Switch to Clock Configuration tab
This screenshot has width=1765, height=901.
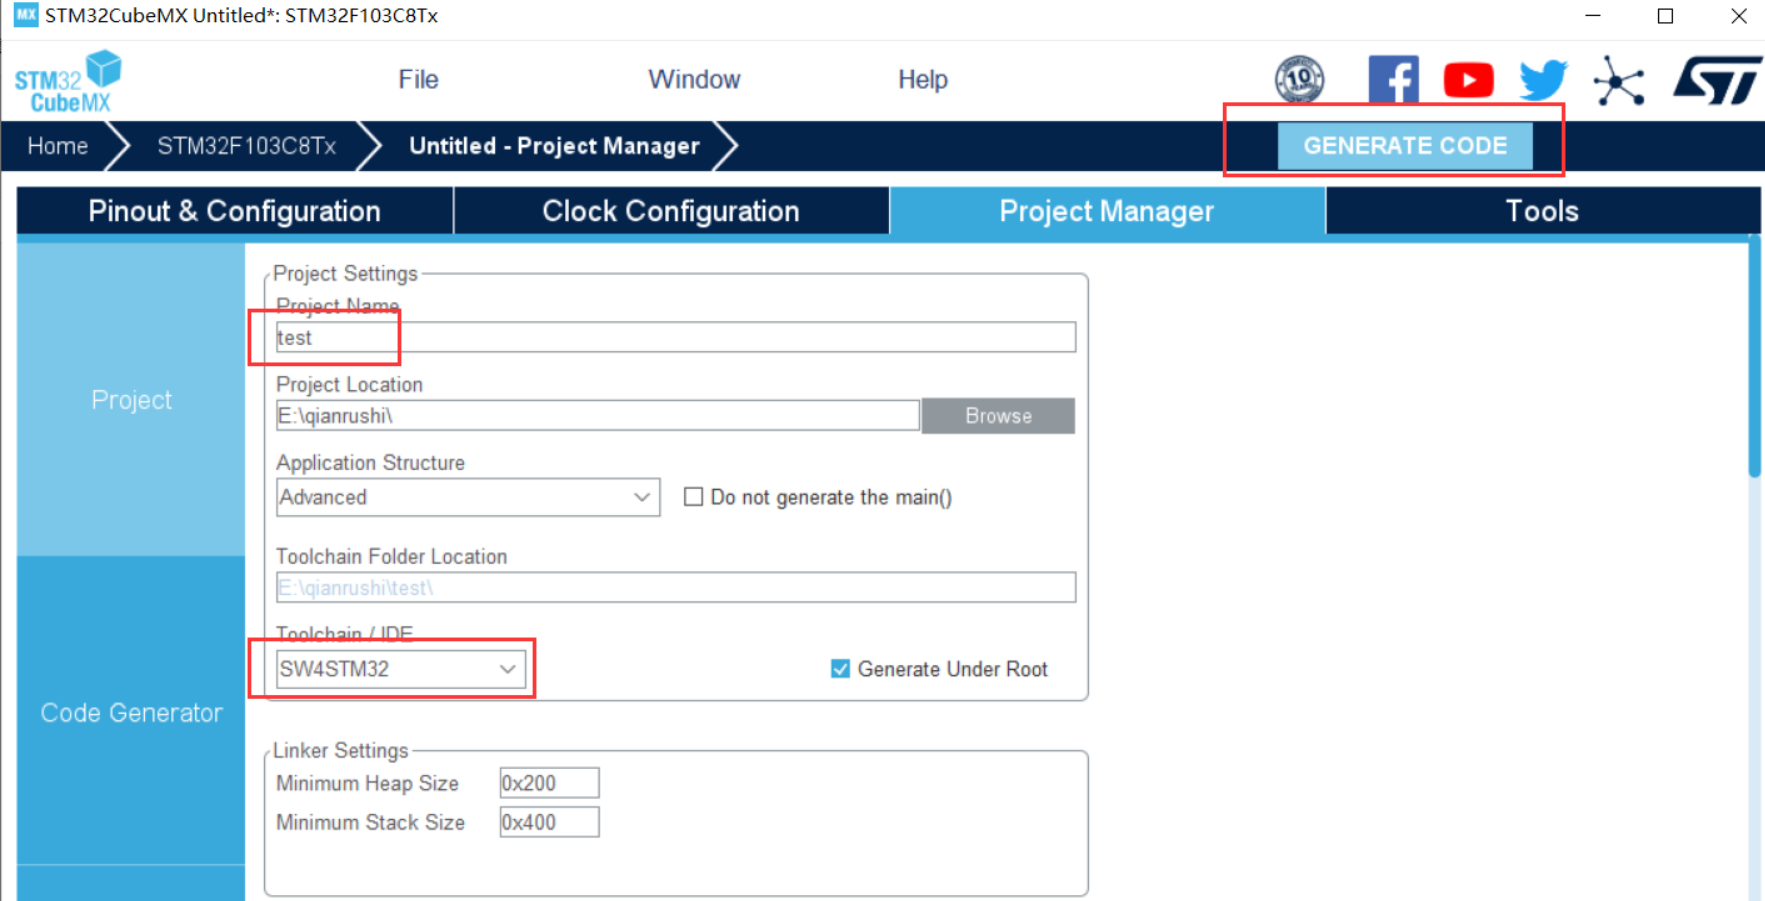click(671, 211)
